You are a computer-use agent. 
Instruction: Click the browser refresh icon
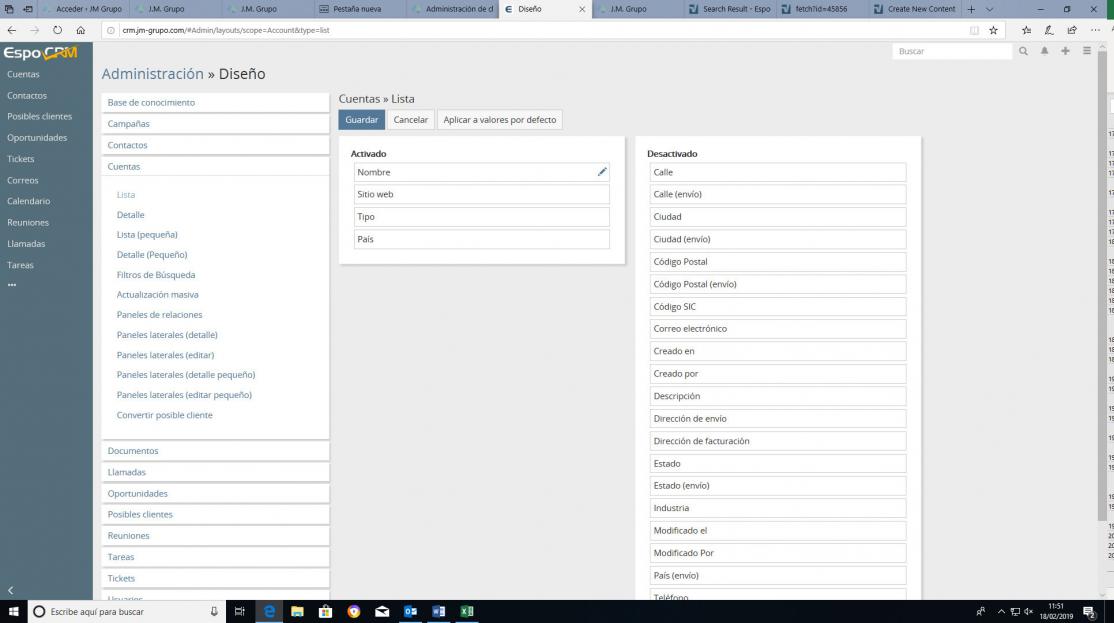(x=57, y=30)
